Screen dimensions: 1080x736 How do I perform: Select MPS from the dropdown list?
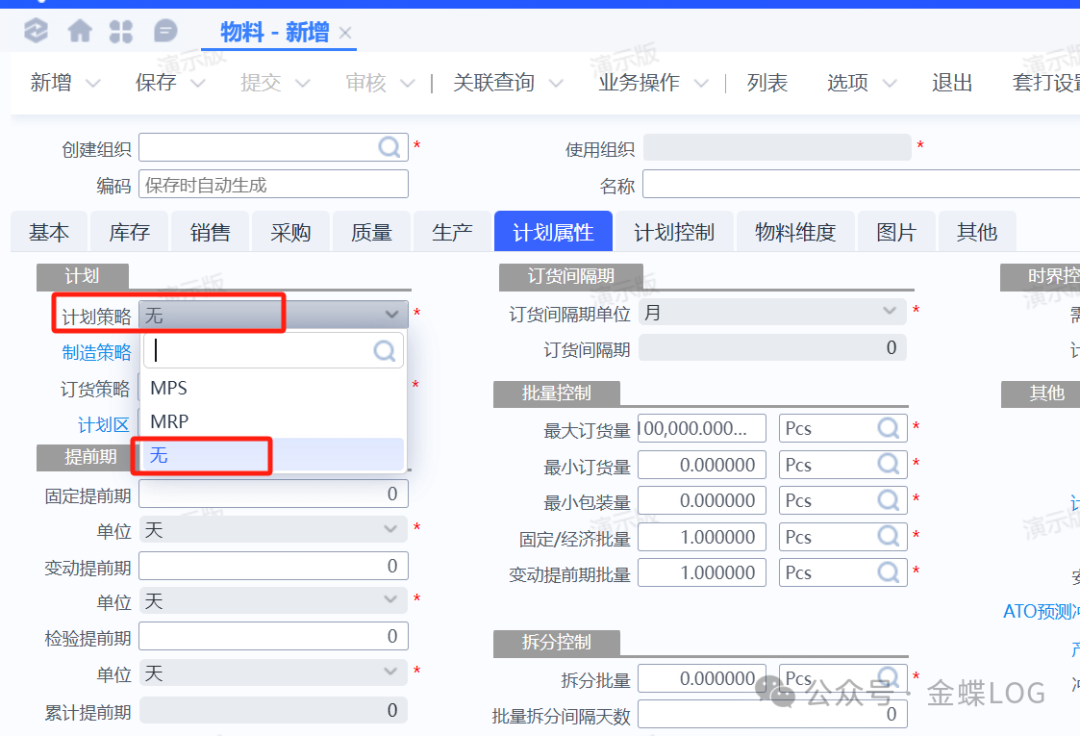pos(169,388)
